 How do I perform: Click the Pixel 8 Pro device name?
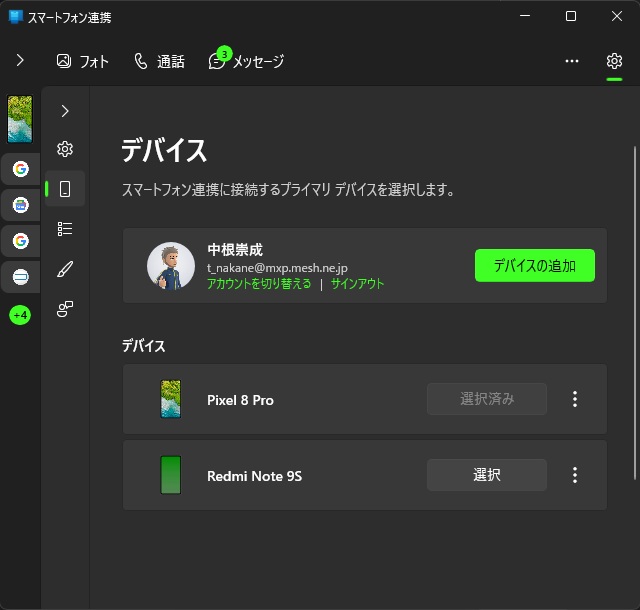pos(240,400)
